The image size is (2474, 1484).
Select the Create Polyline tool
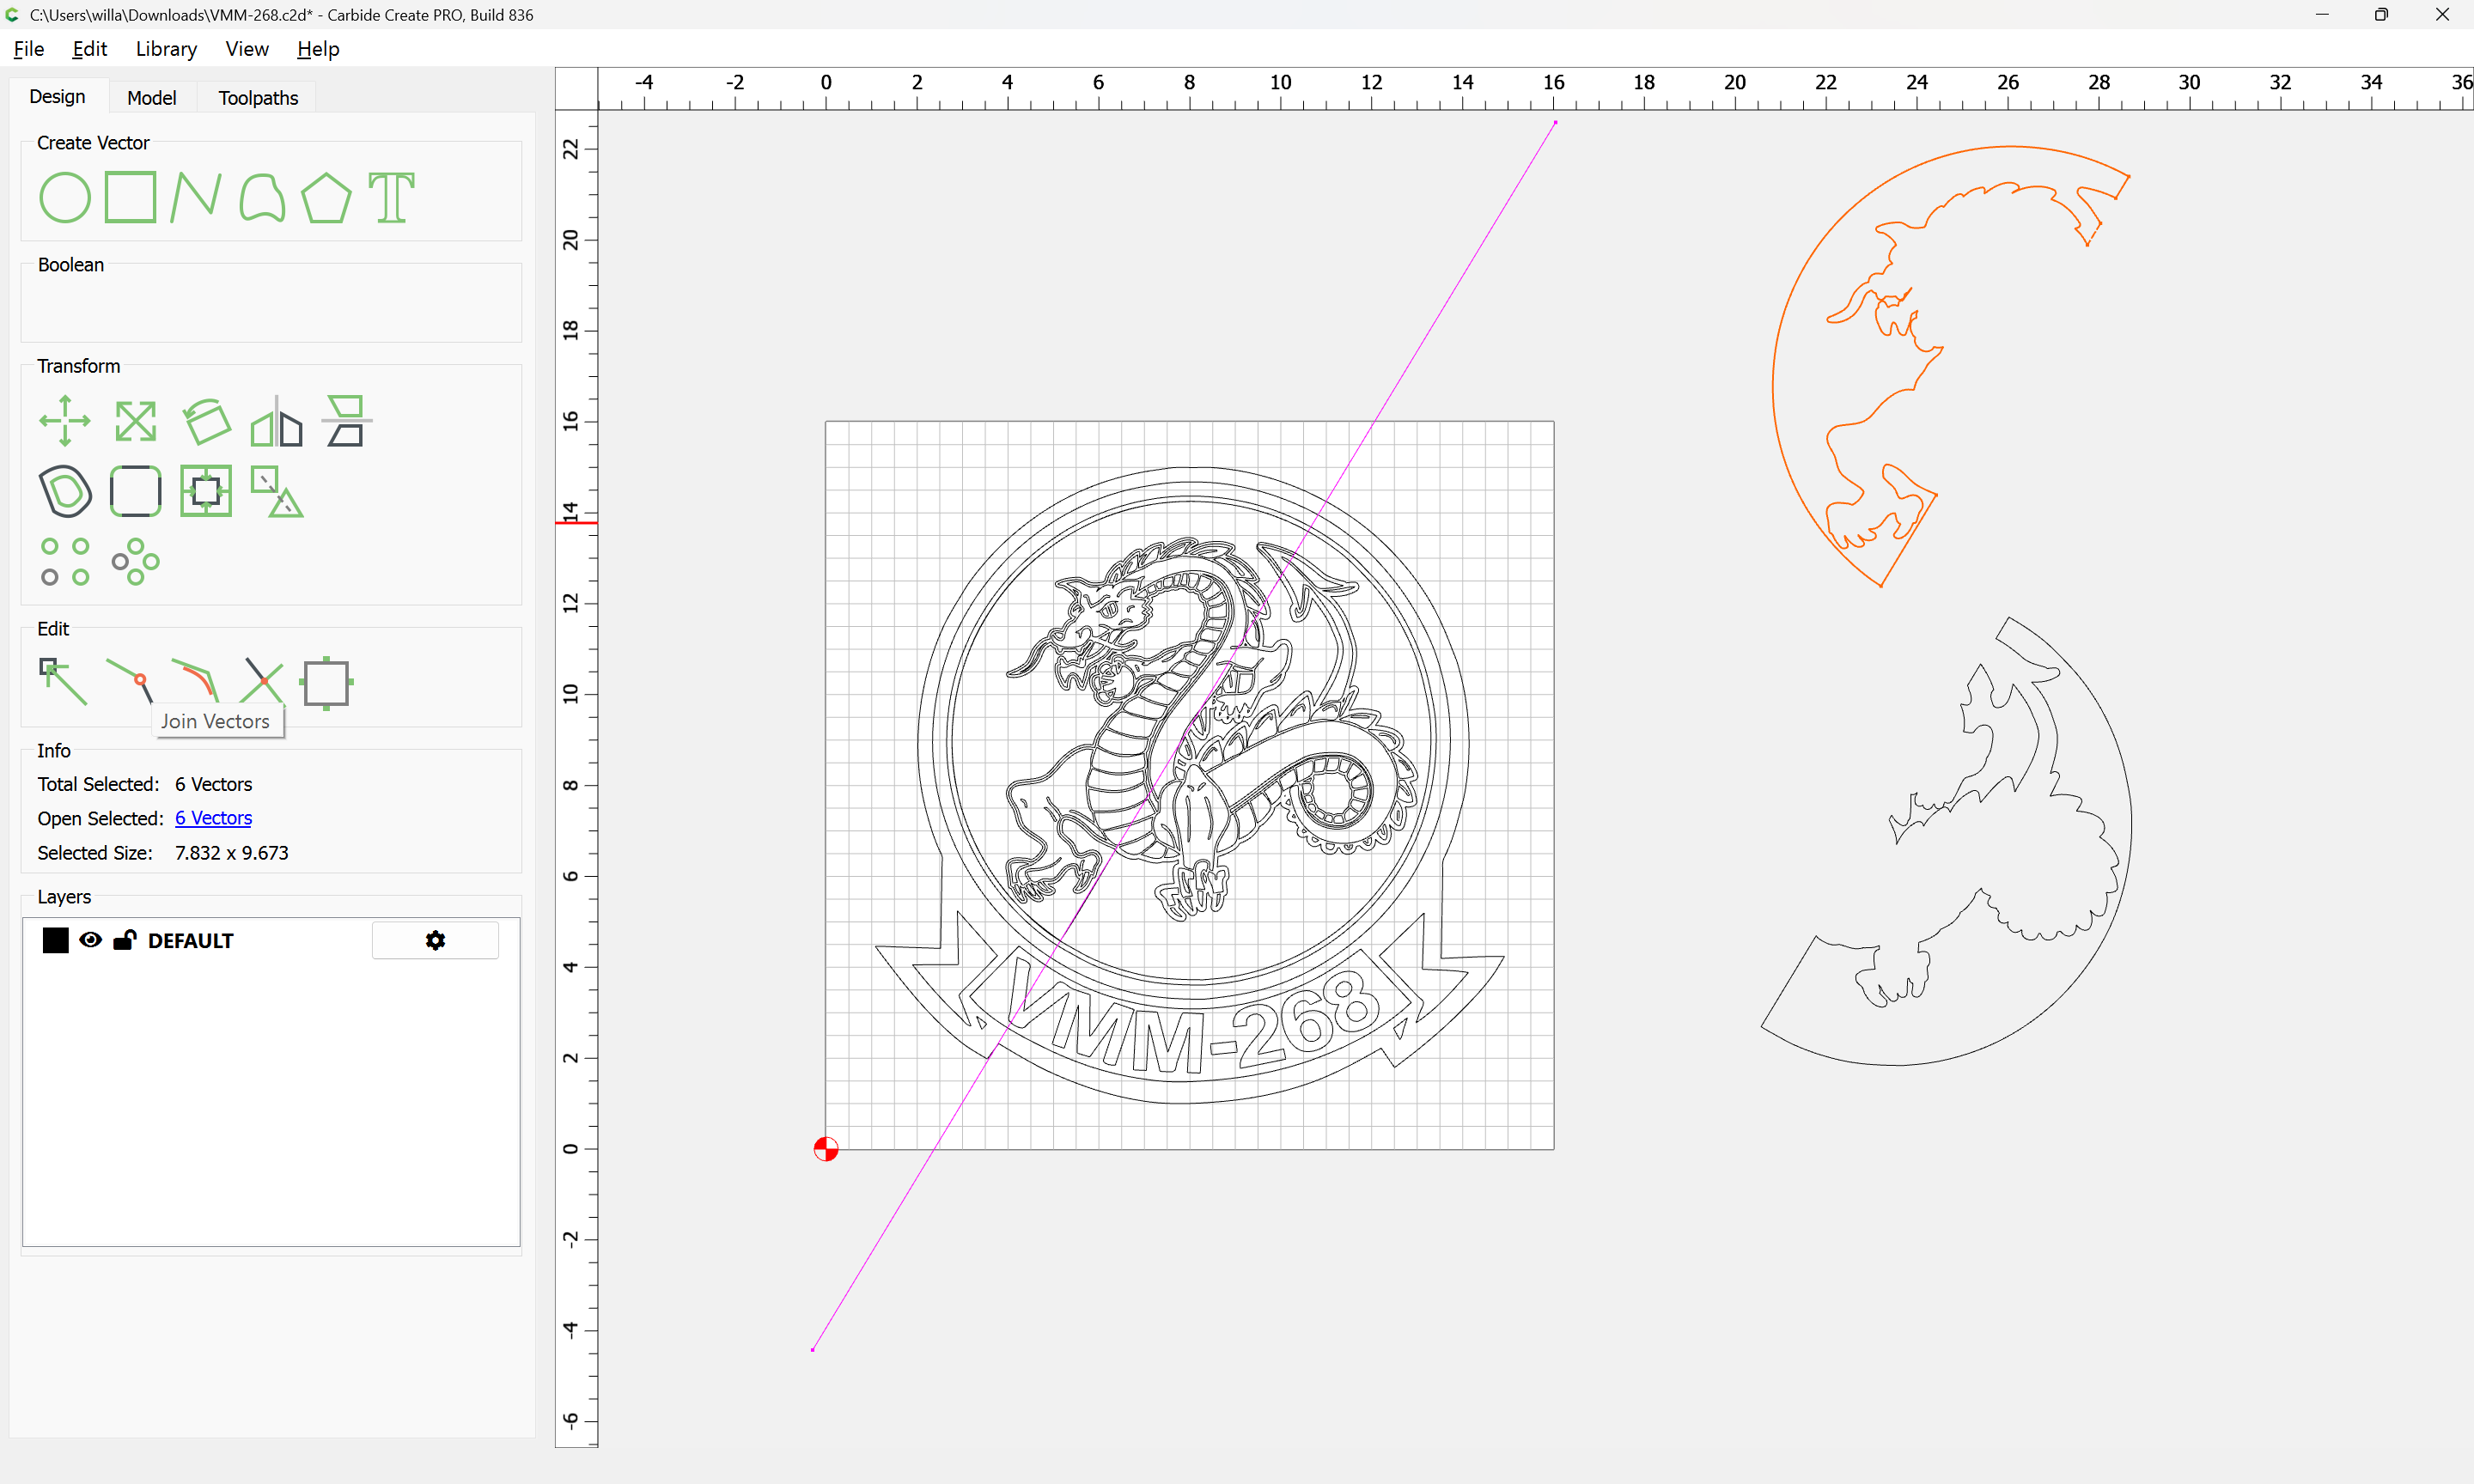pos(195,197)
